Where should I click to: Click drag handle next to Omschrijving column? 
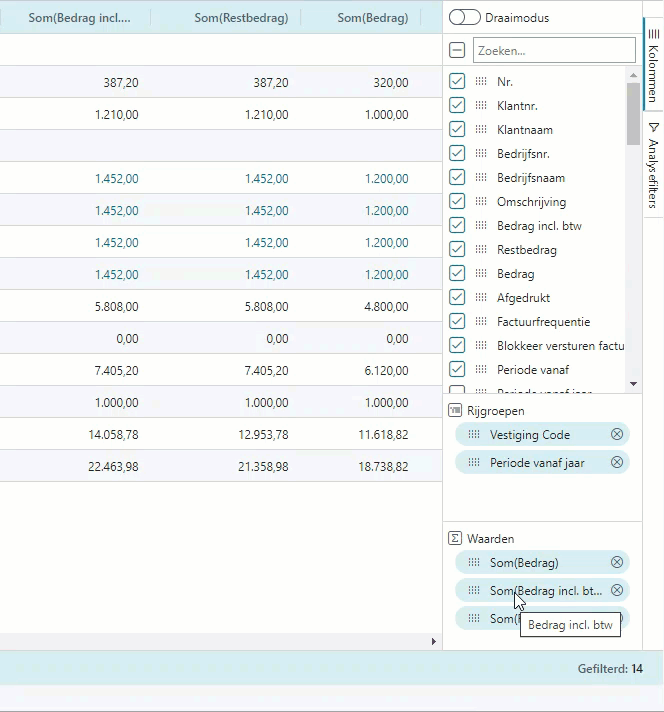481,202
